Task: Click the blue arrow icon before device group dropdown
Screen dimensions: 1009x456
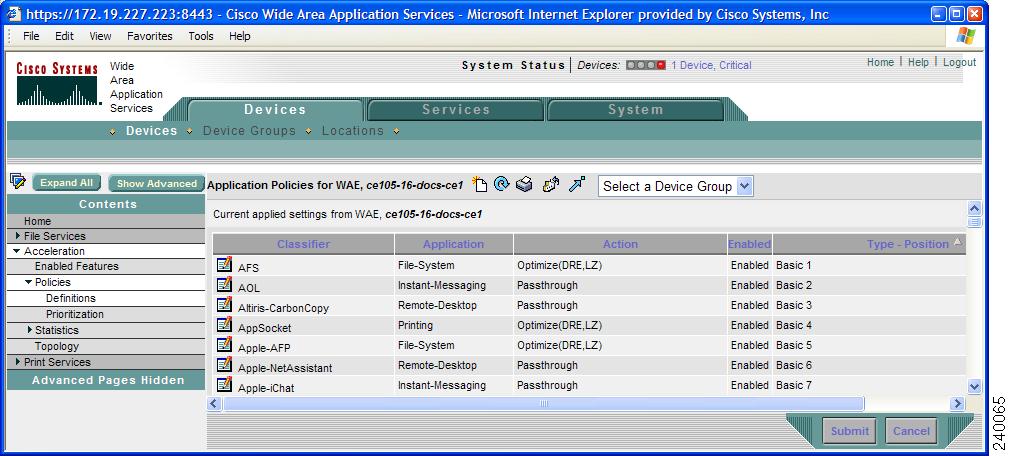Action: [x=577, y=185]
